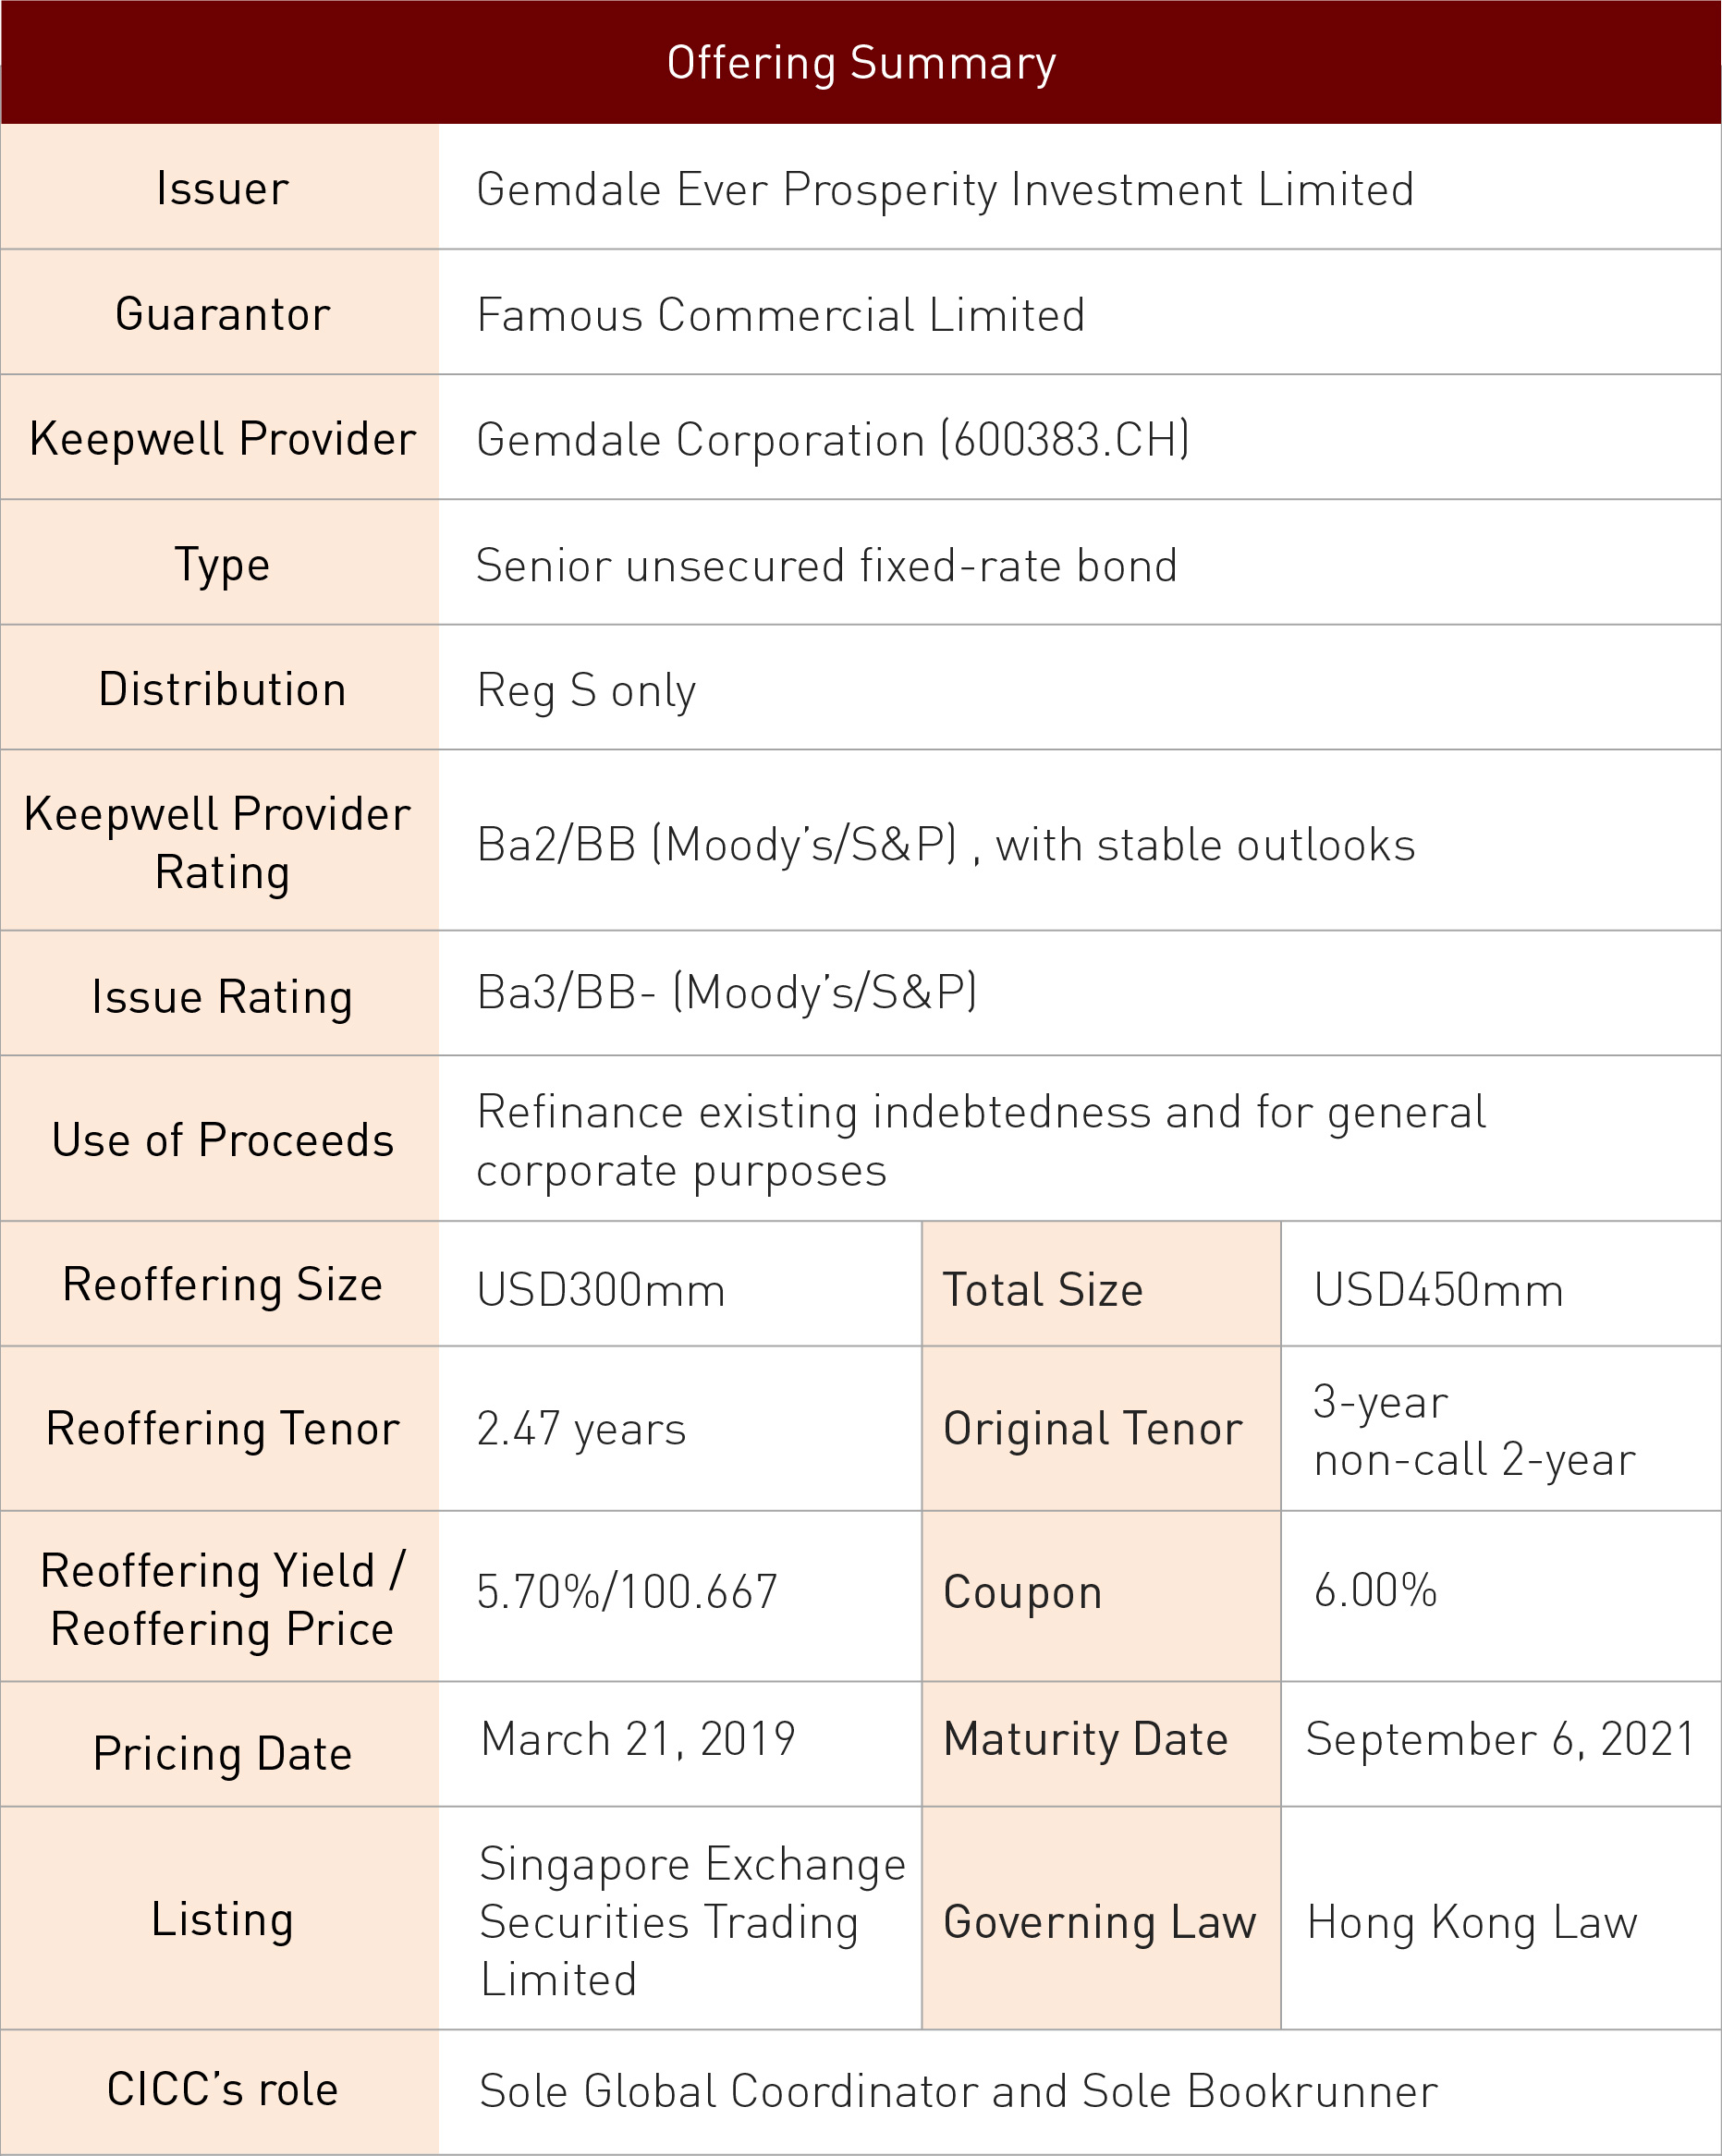Select the Issuer label cell
The height and width of the screenshot is (2156, 1722).
(x=220, y=187)
